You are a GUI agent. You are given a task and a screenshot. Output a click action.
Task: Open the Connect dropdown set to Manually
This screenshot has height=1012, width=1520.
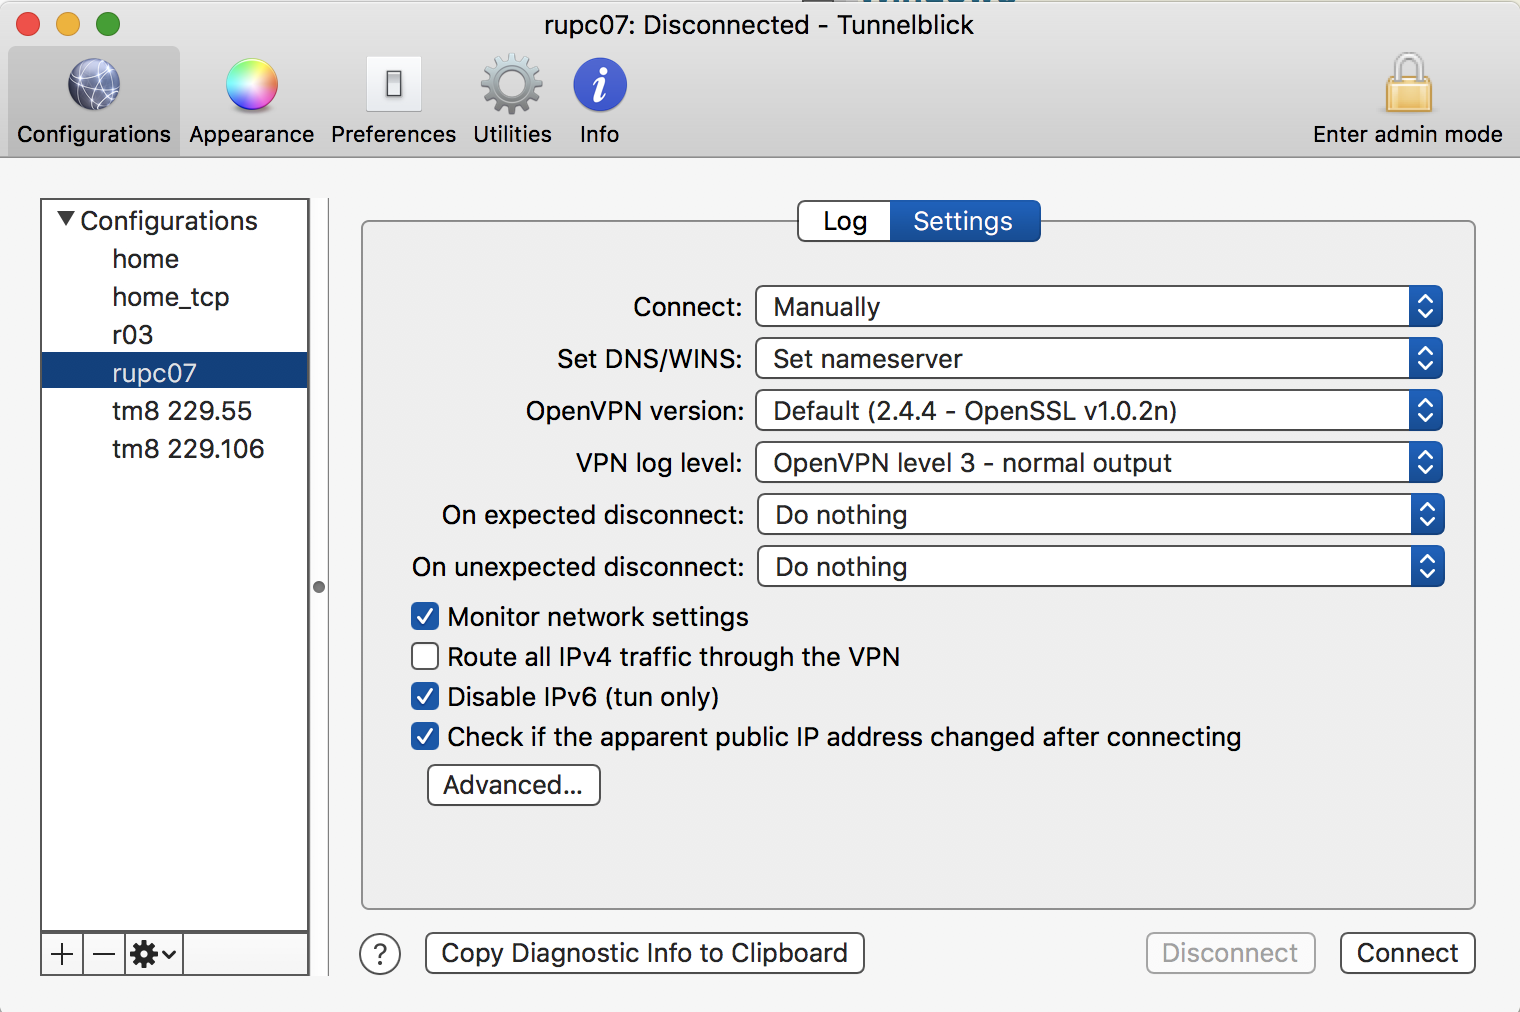[1099, 306]
